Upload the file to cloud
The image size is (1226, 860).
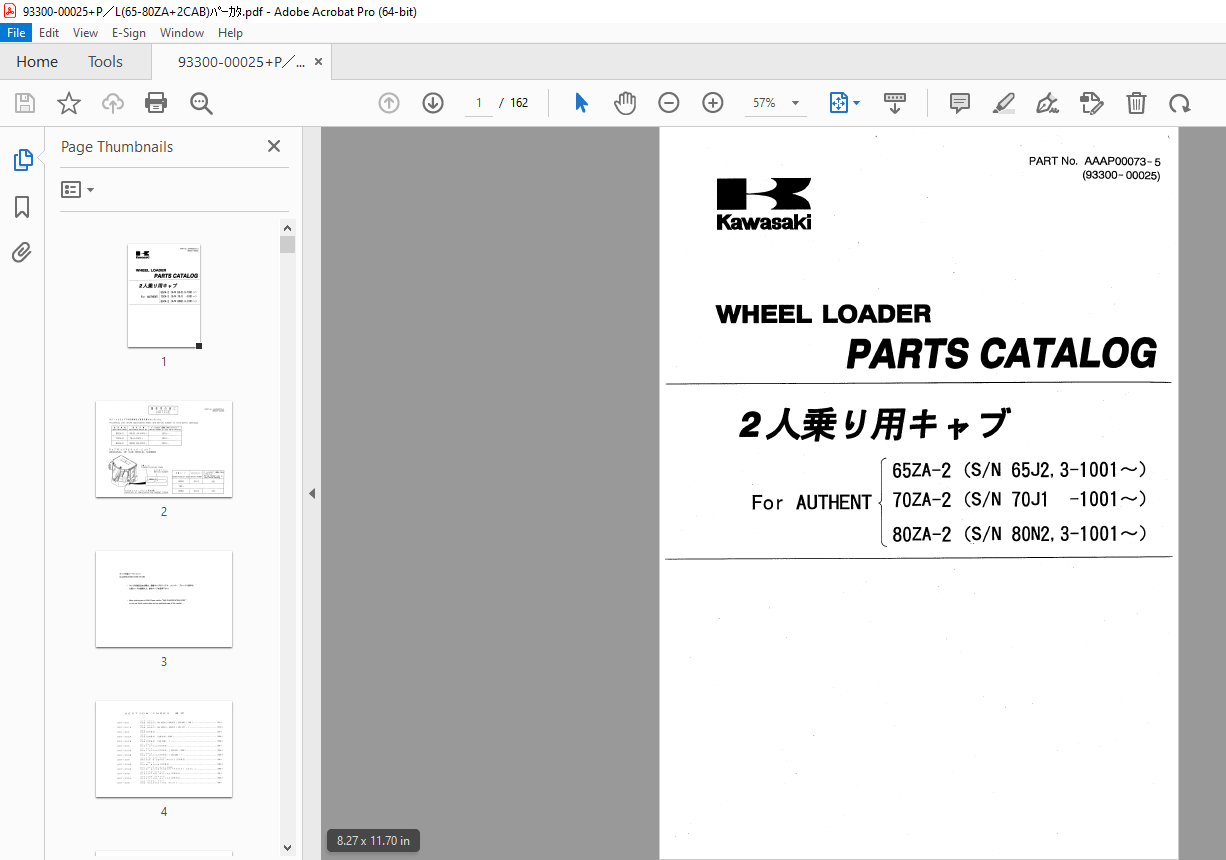click(x=113, y=103)
